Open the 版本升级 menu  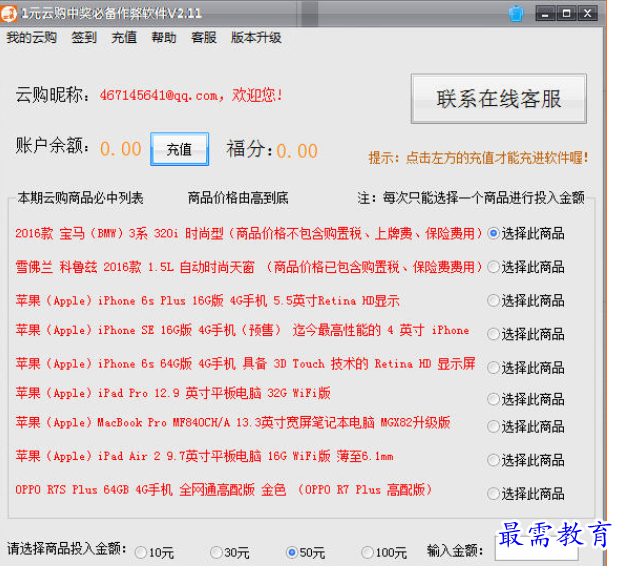point(256,38)
